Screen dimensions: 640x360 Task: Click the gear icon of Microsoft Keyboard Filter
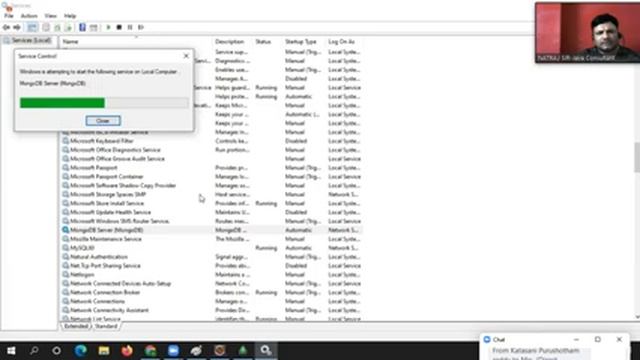tap(65, 141)
